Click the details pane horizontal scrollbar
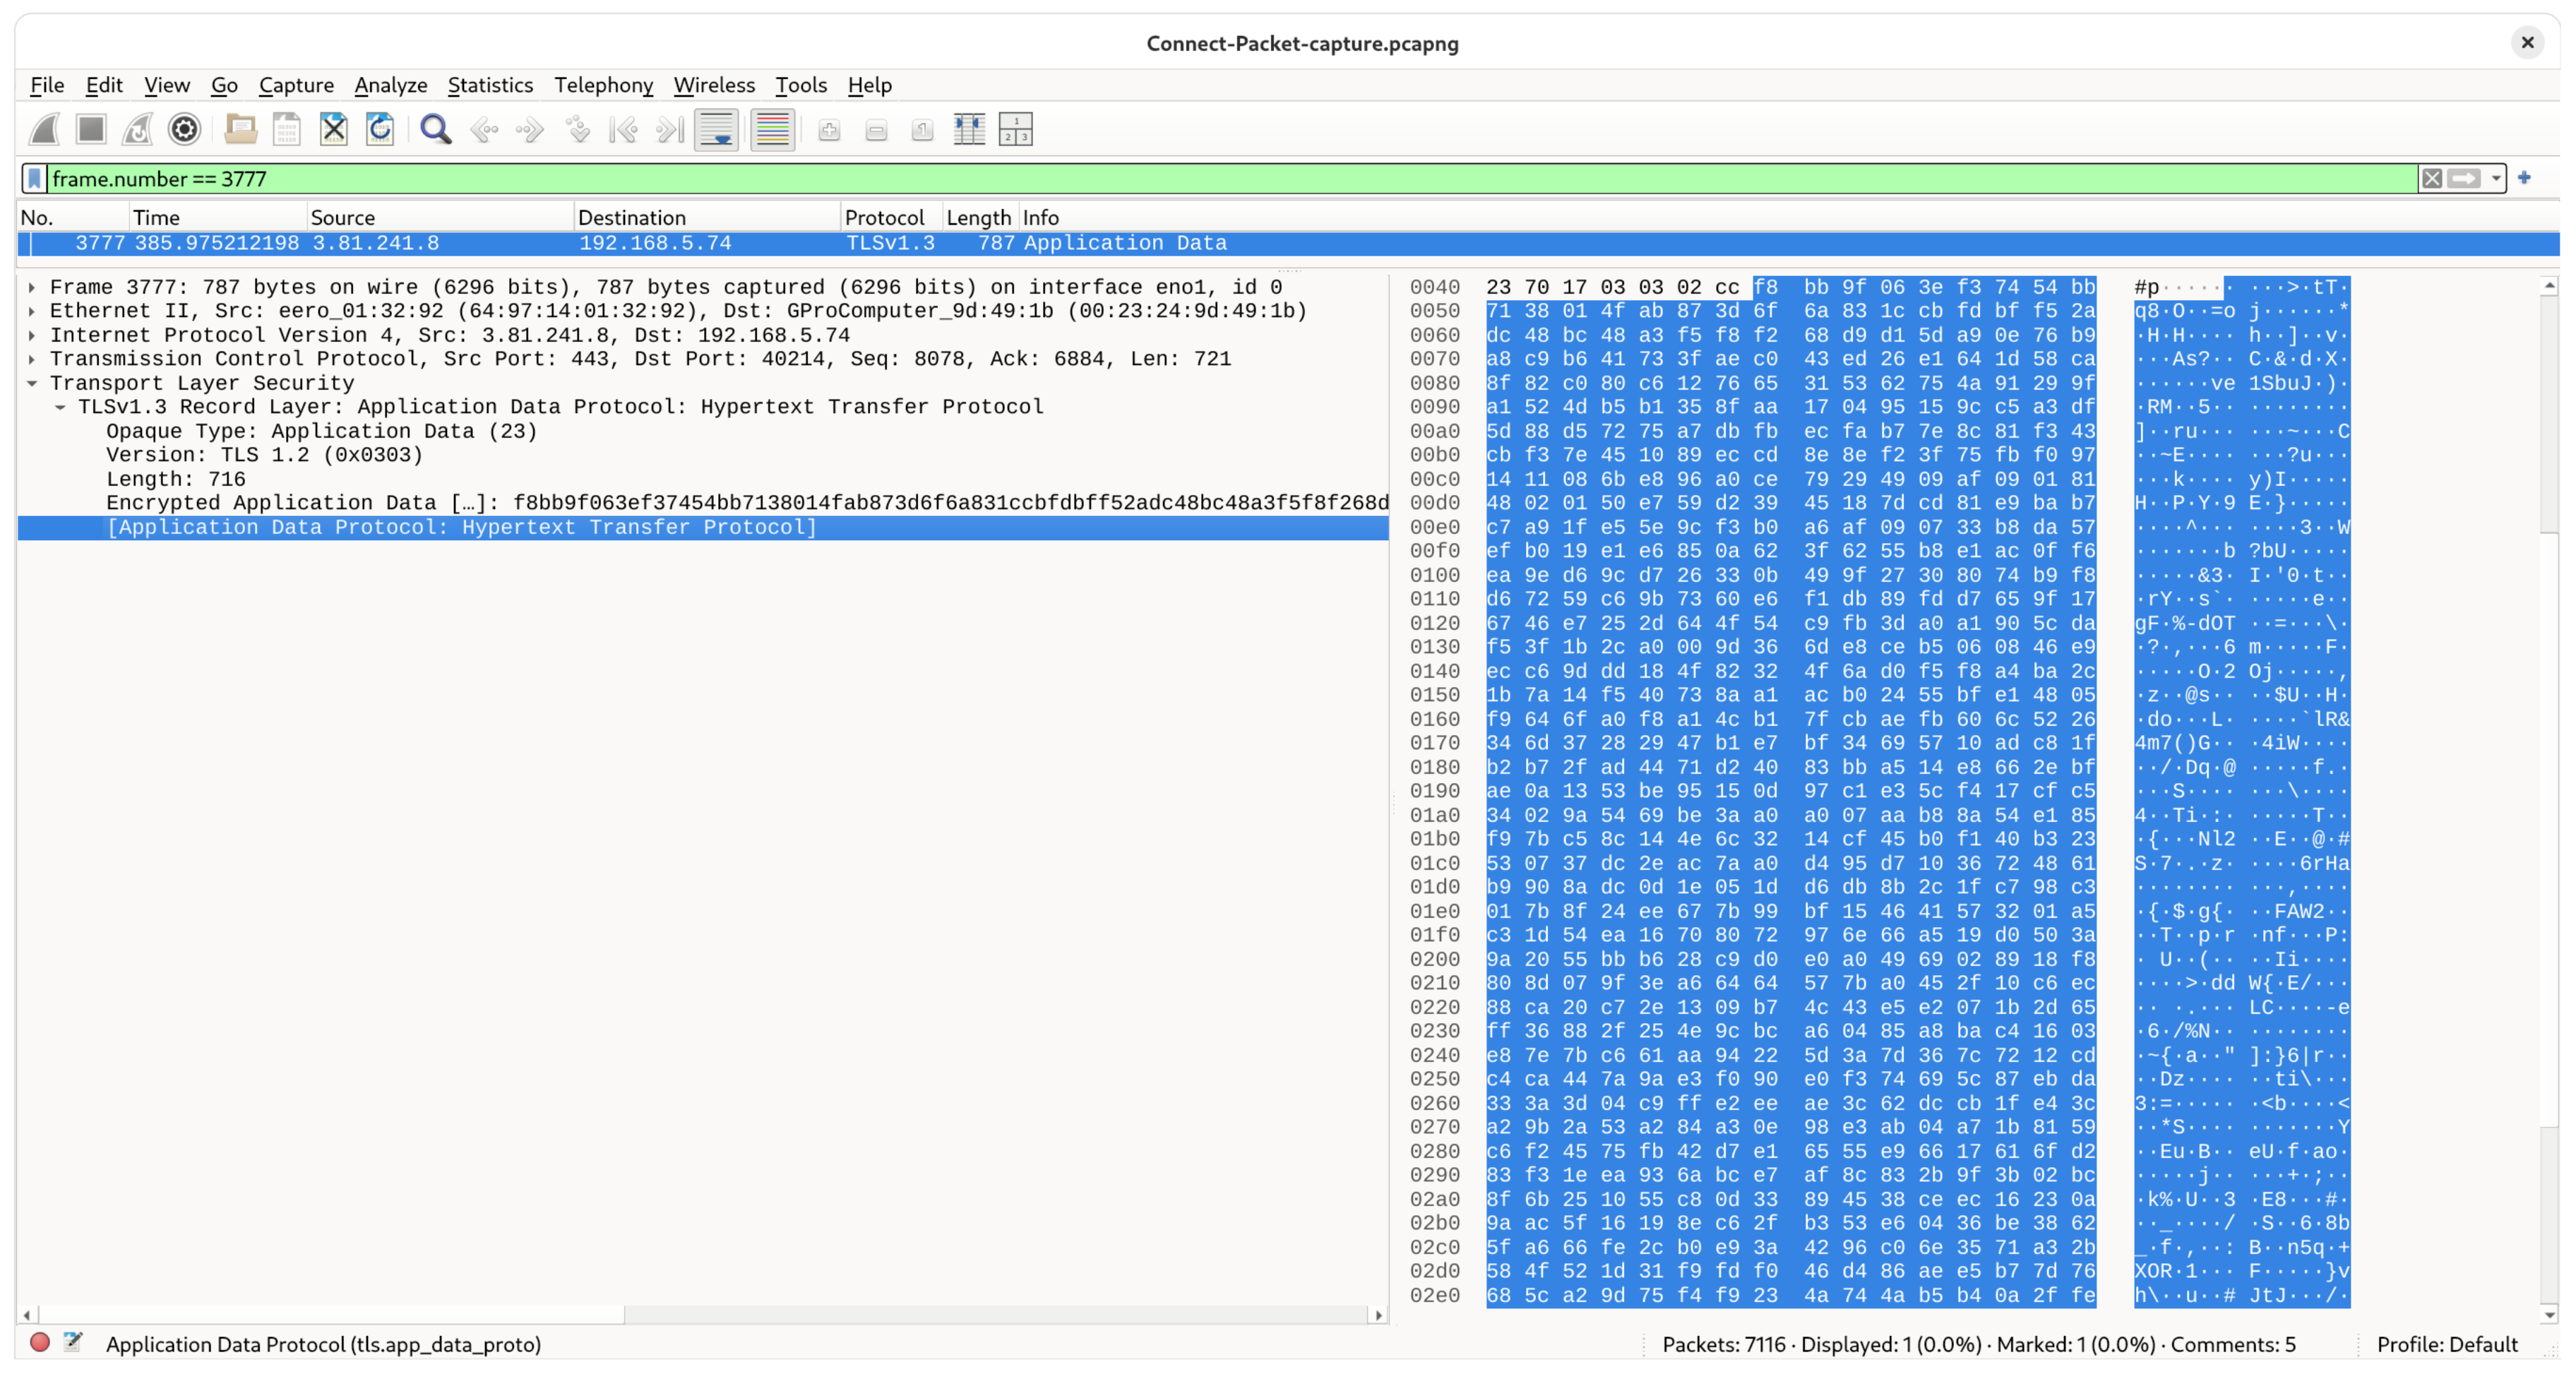 [702, 1315]
